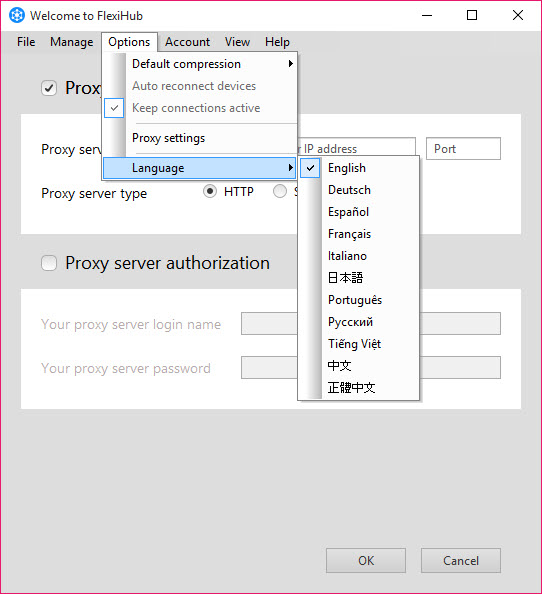Screen dimensions: 542x594
Task: Switch language to Português
Action: coord(358,300)
